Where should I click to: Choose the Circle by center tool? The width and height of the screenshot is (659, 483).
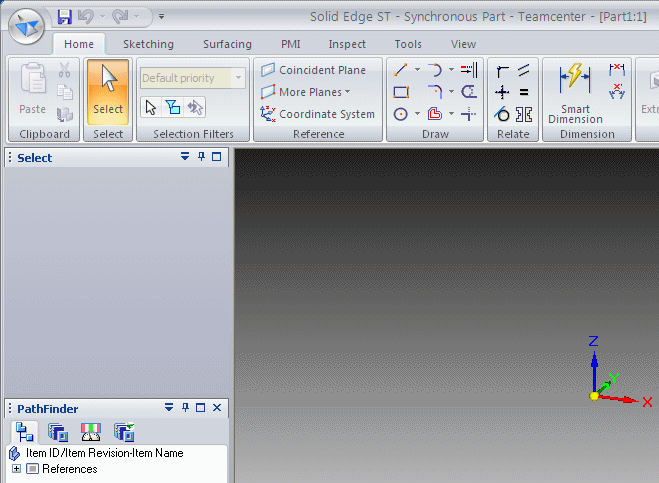401,114
